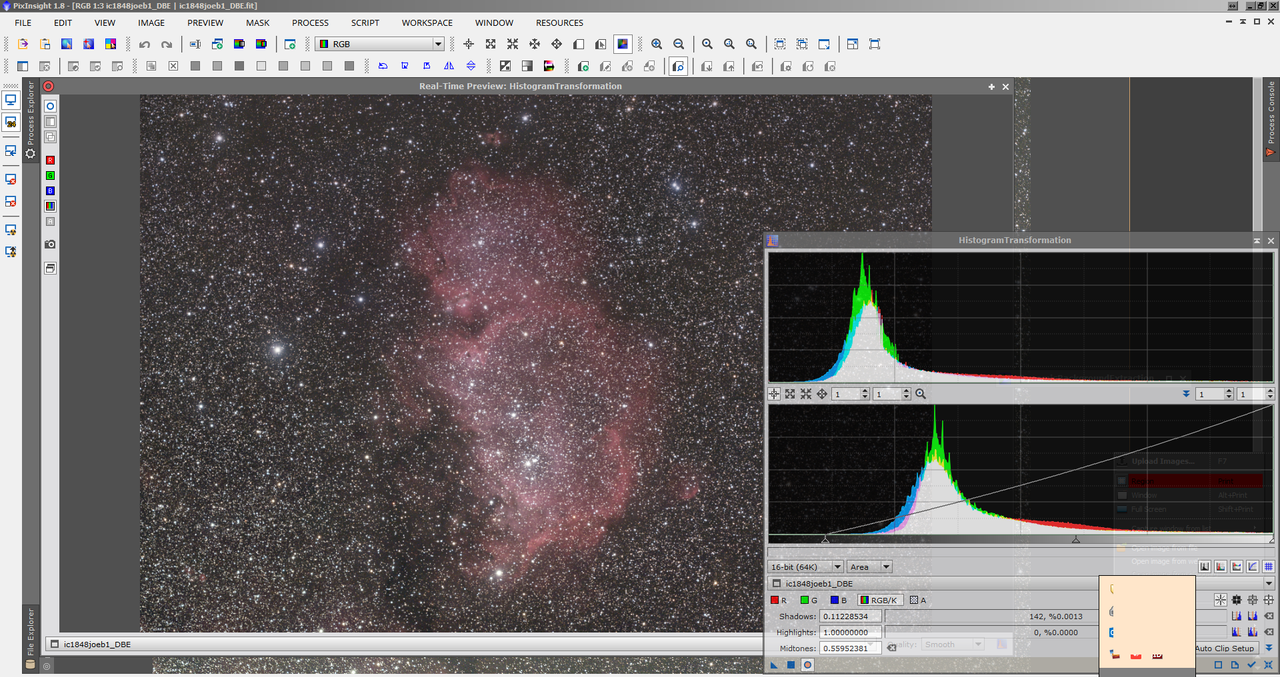Open the Process Console side tab
The height and width of the screenshot is (677, 1280).
[x=1272, y=118]
